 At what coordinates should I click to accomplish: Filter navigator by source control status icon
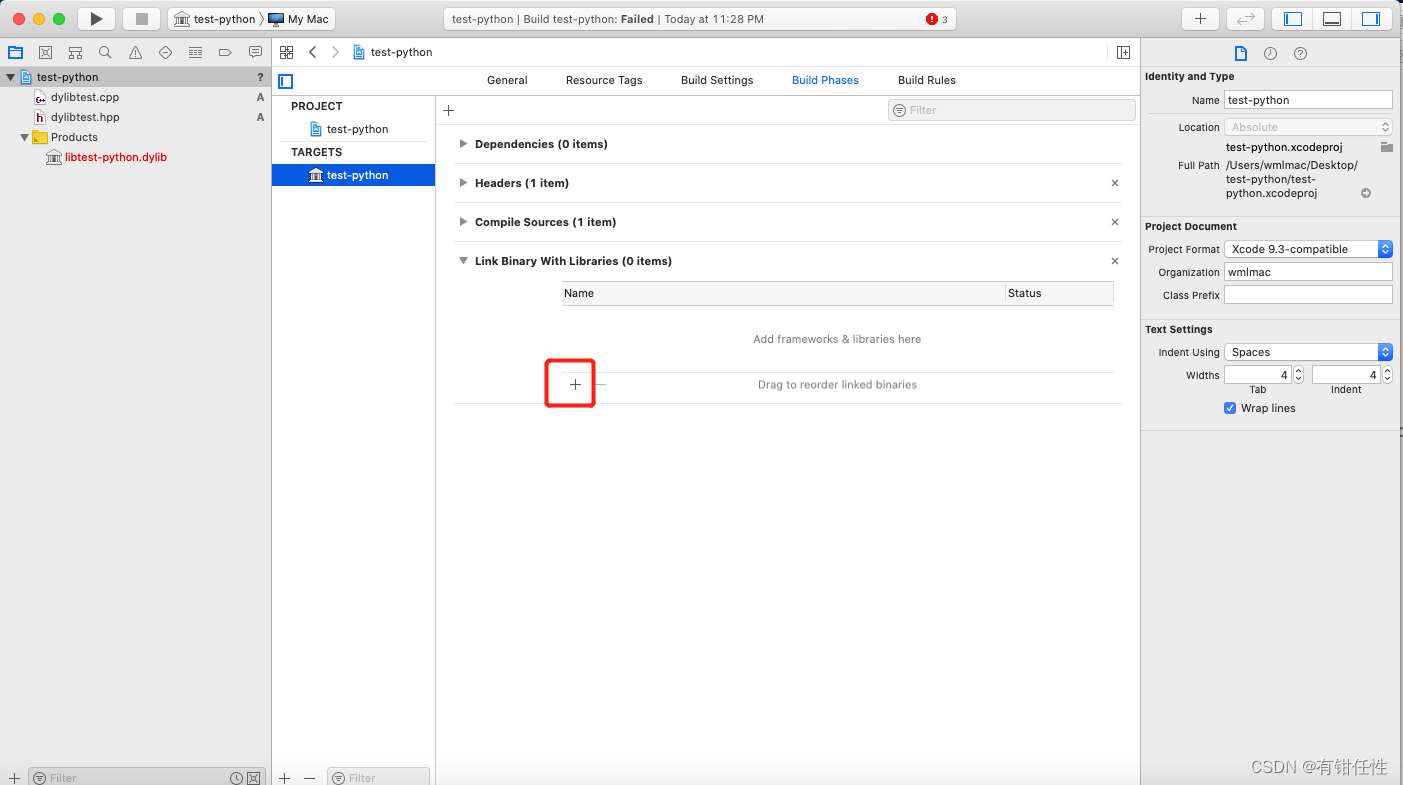pyautogui.click(x=254, y=778)
